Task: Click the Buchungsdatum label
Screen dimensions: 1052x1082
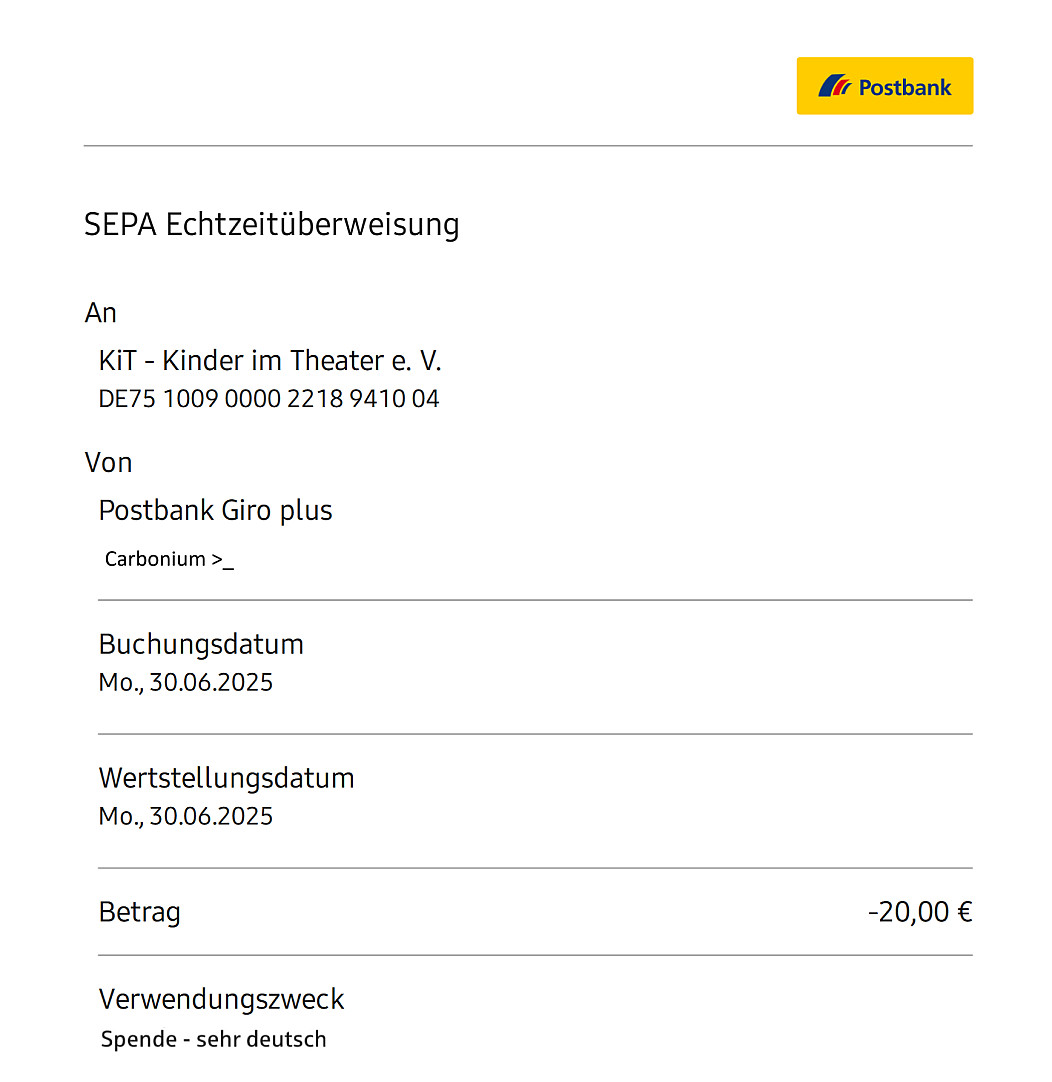Action: [x=201, y=644]
